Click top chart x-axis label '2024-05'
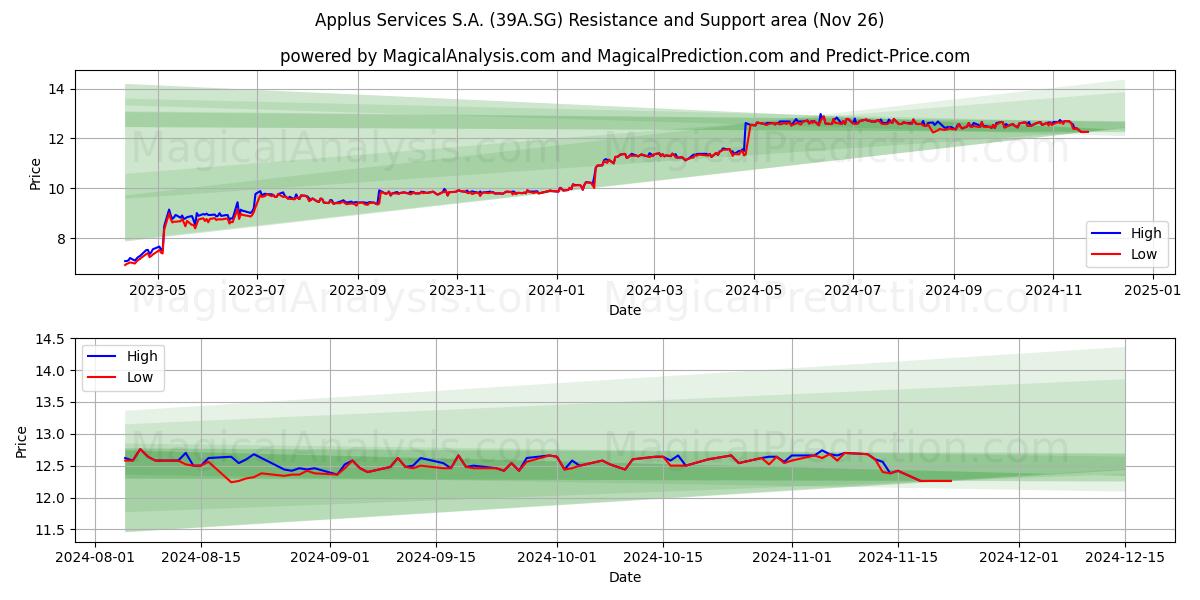This screenshot has height=600, width=1200. click(x=753, y=291)
